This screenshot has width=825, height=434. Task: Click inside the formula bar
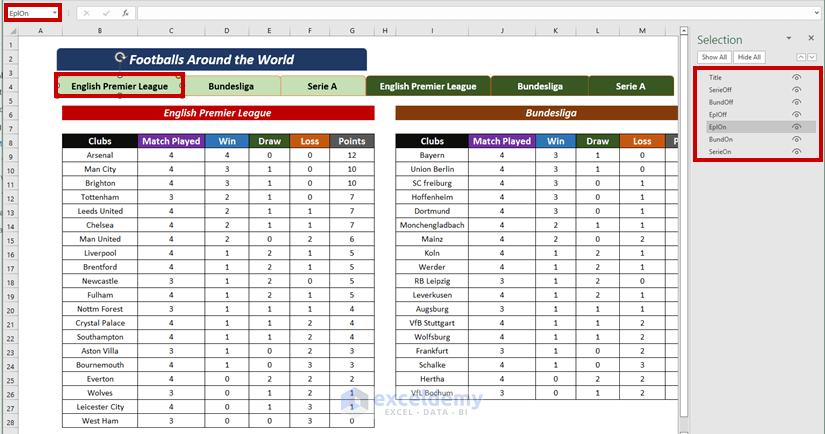pos(474,13)
